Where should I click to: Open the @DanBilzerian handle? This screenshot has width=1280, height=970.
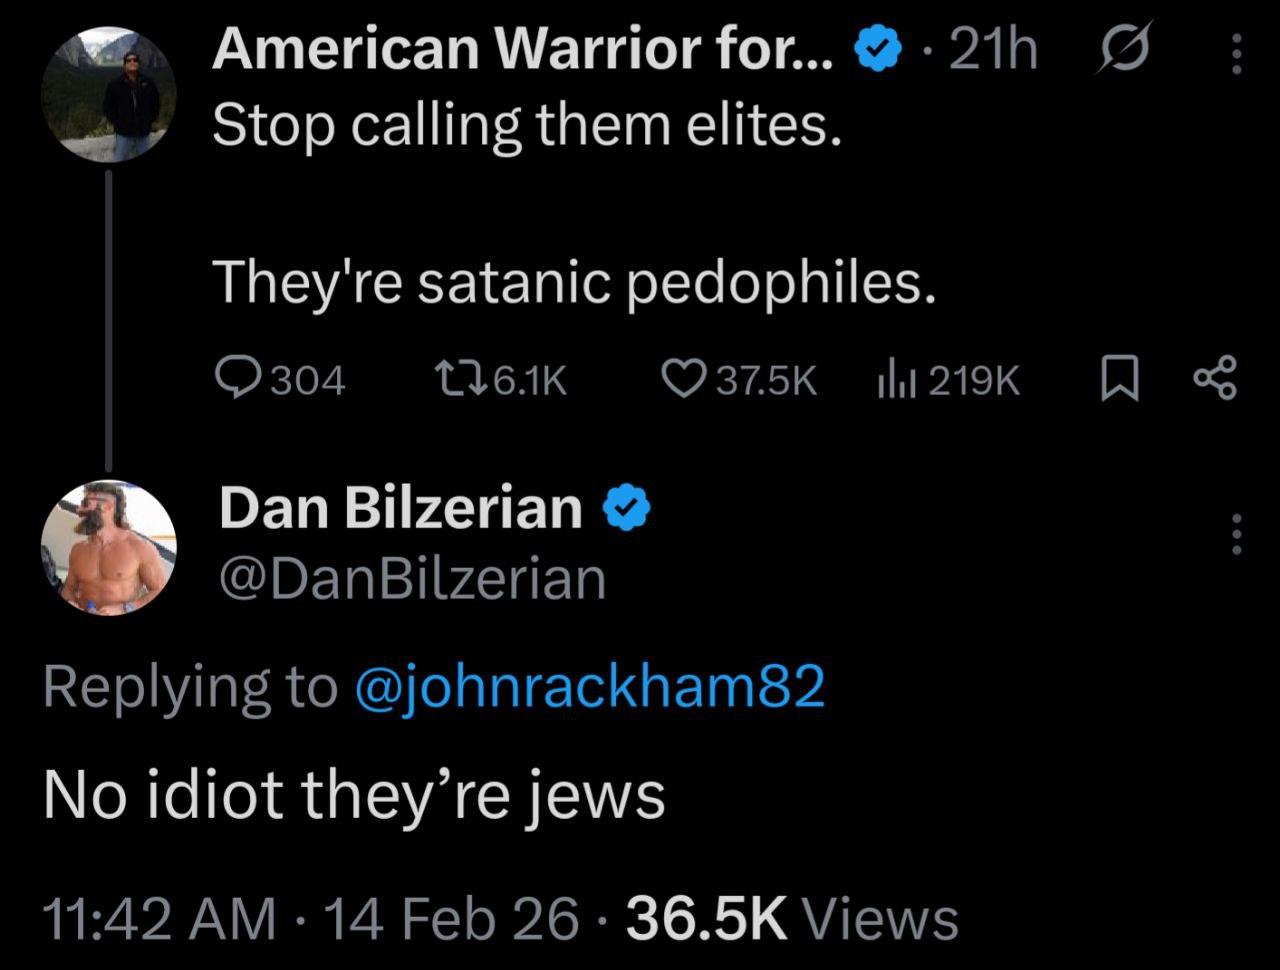pos(412,579)
